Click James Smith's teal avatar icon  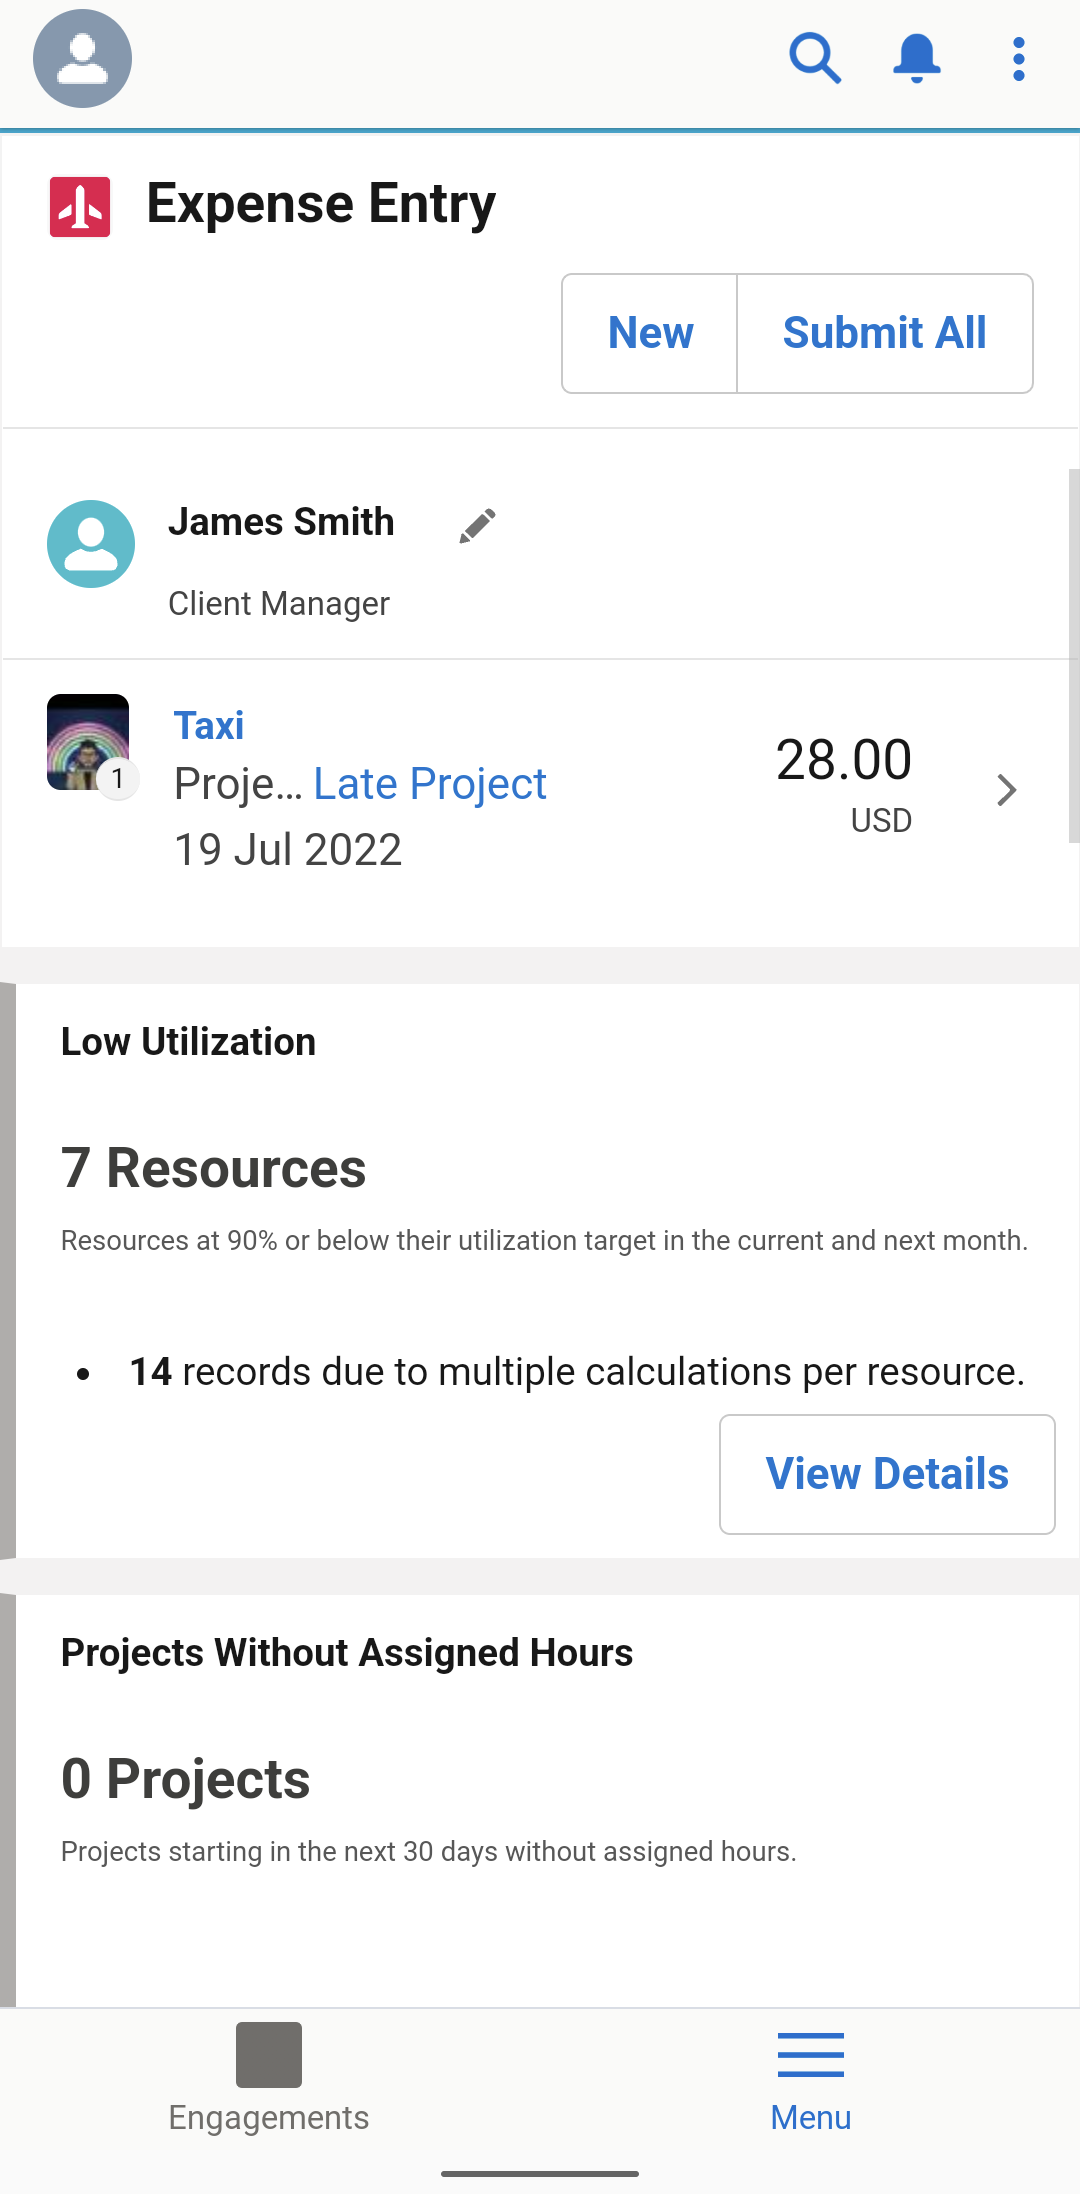click(91, 544)
